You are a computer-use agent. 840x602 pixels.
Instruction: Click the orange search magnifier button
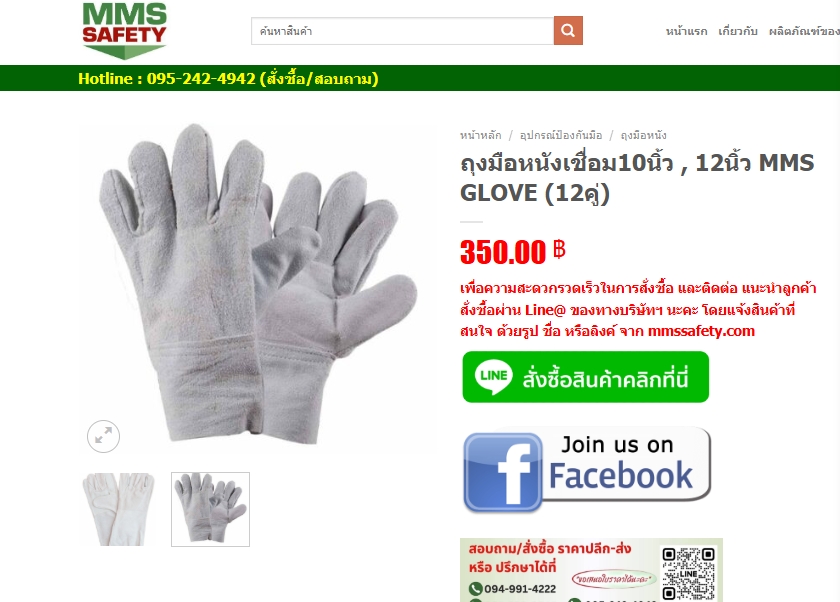568,31
